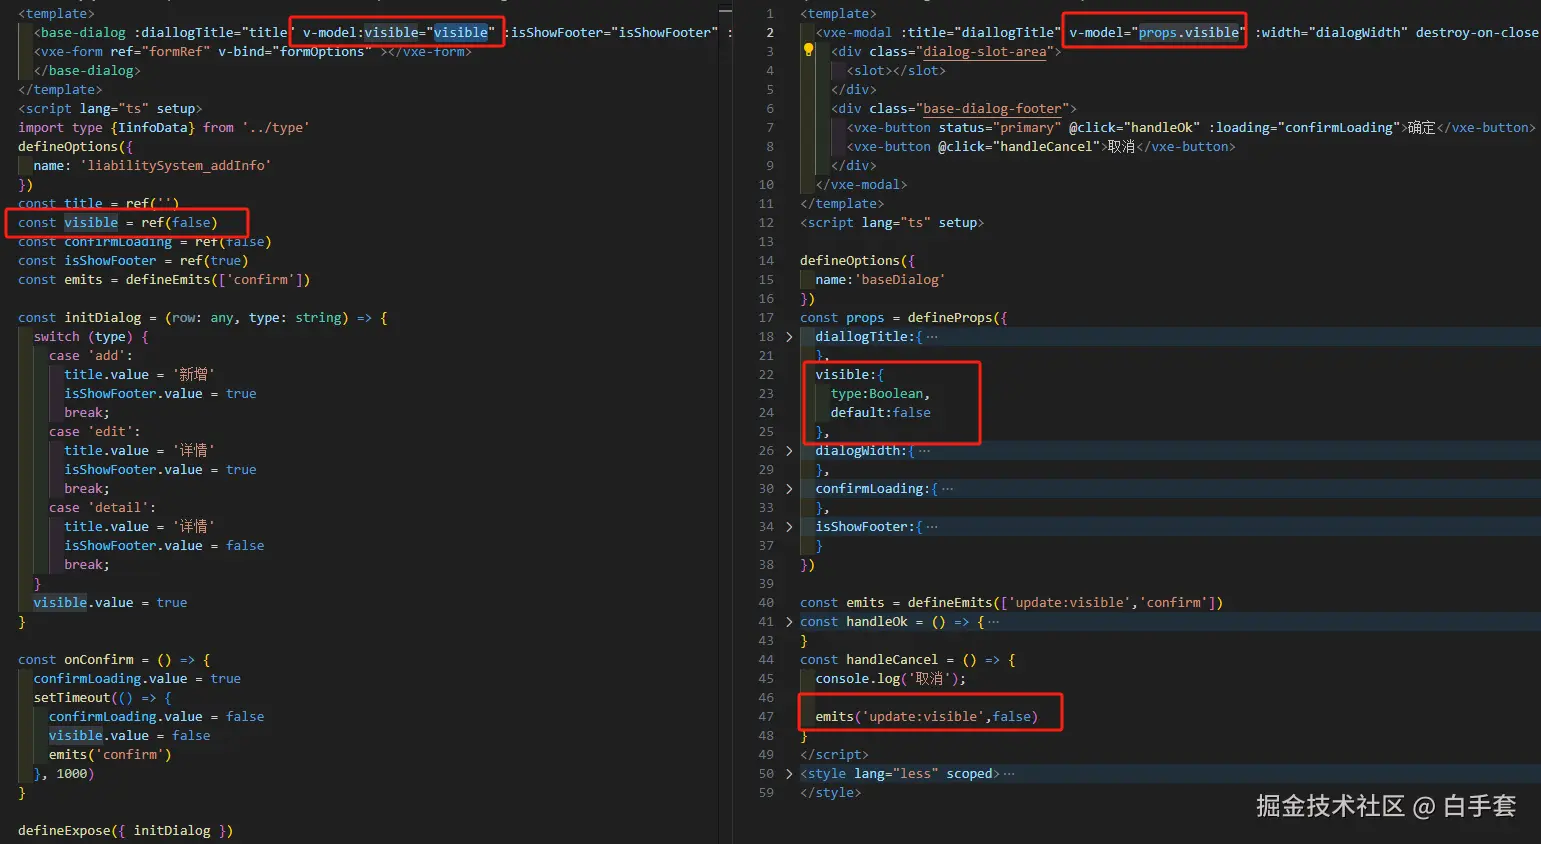1541x844 pixels.
Task: Click the "<slot></slot>" line
Action: tap(896, 71)
